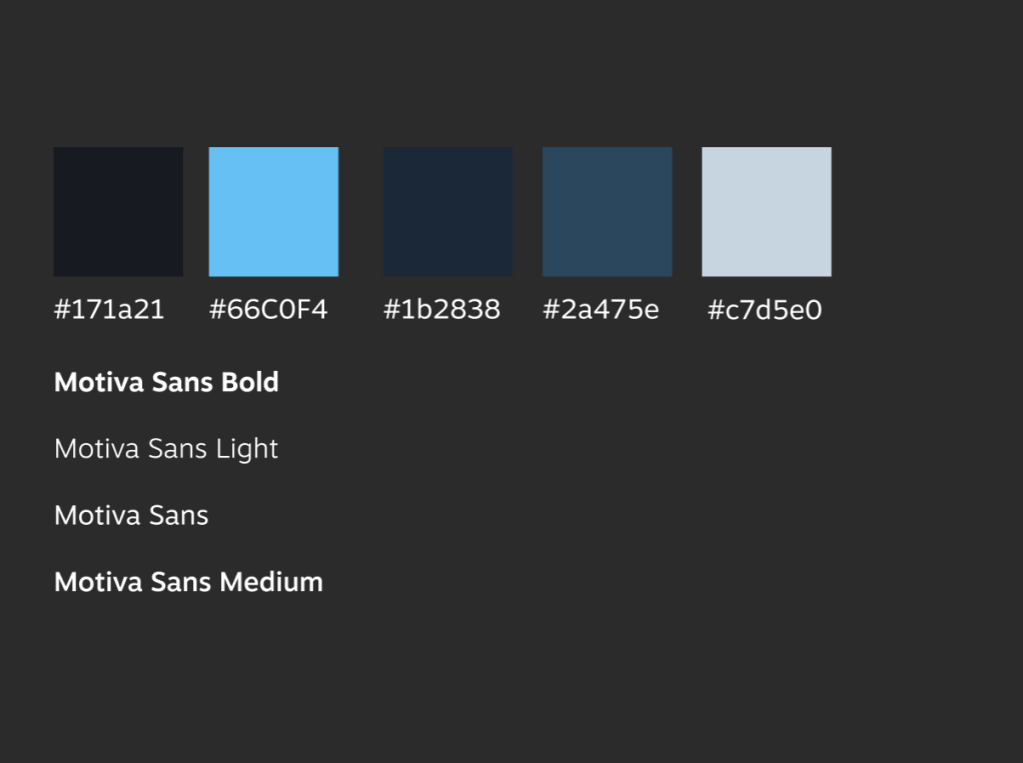Click the #171a21 hex code label

(109, 310)
